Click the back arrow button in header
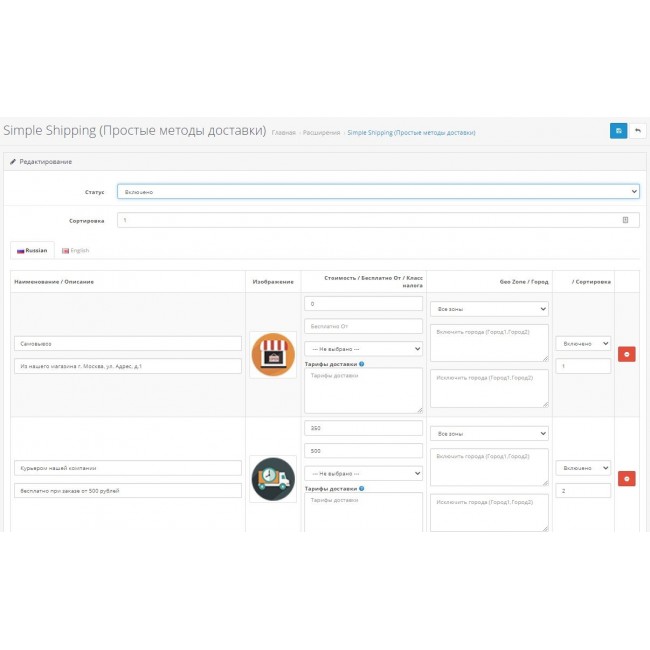The height and width of the screenshot is (650, 650). coord(638,131)
